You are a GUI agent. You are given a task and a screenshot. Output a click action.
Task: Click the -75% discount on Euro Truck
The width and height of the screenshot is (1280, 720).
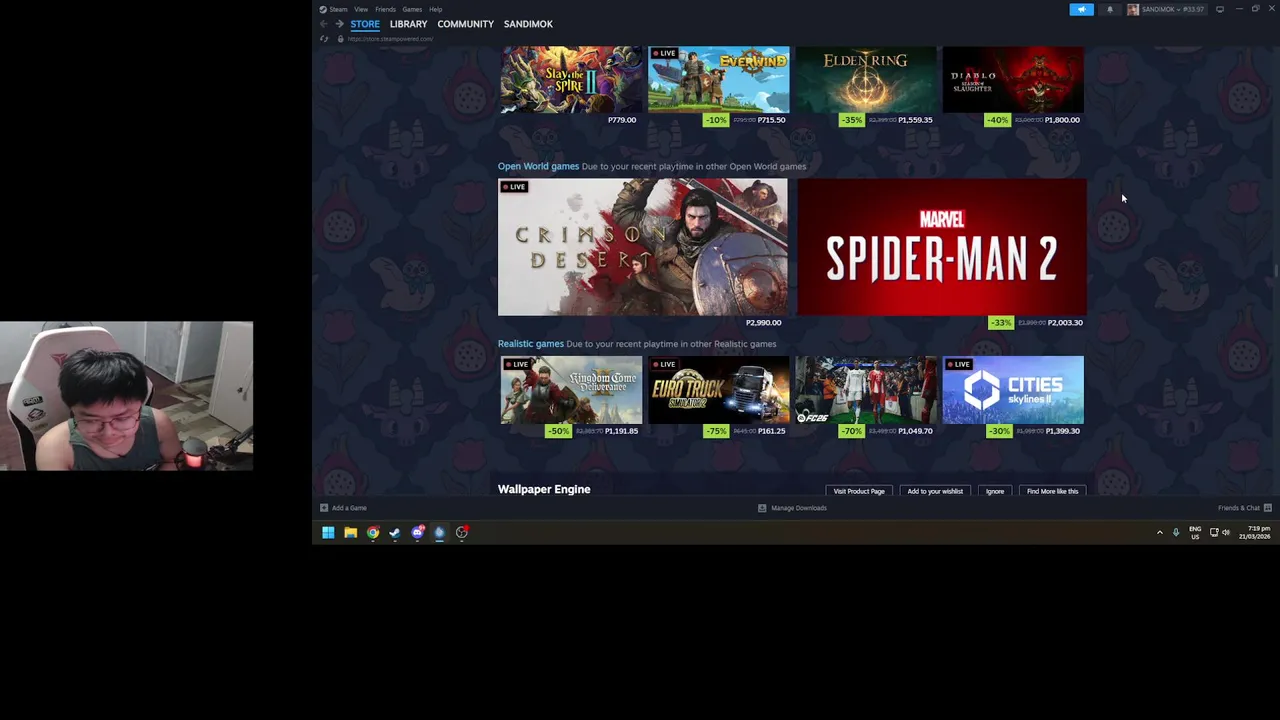tap(715, 431)
